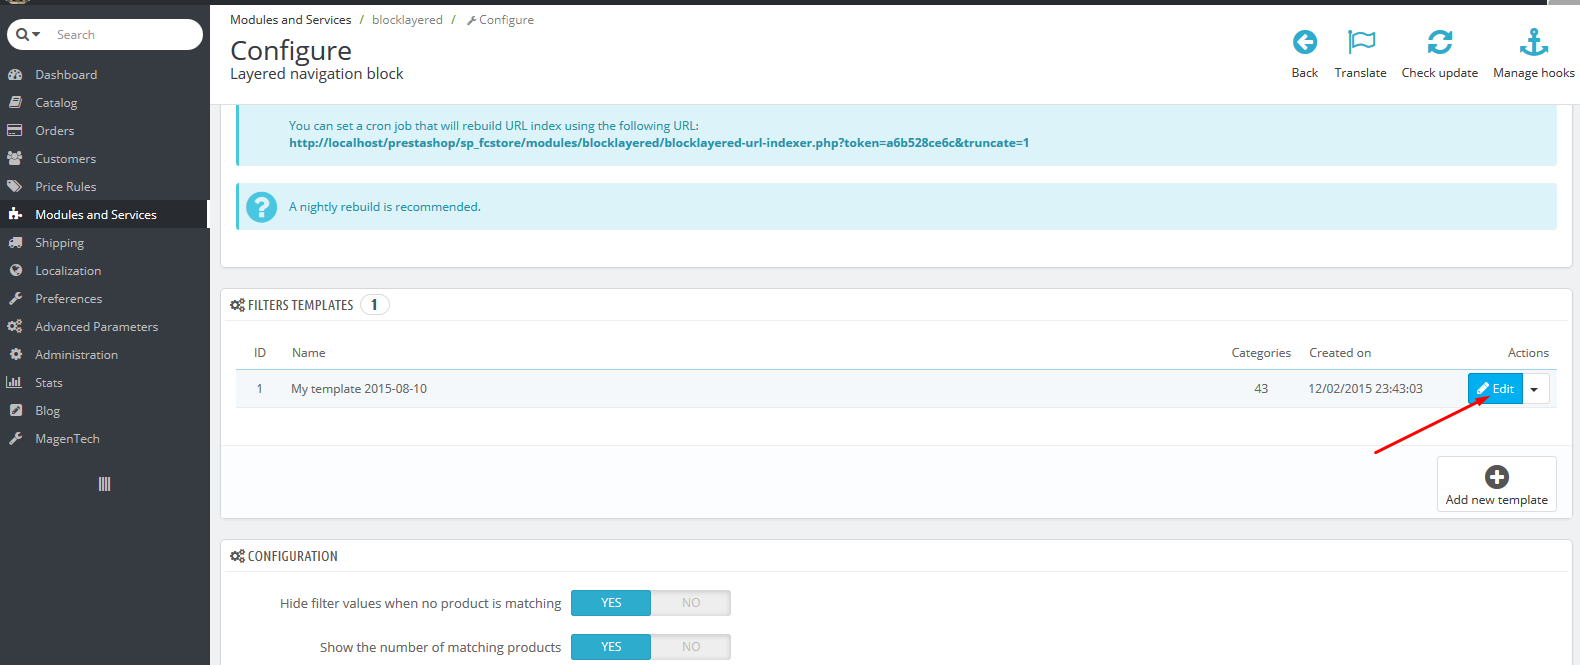Click the Orders credit card icon
This screenshot has height=665, width=1580.
click(x=15, y=131)
